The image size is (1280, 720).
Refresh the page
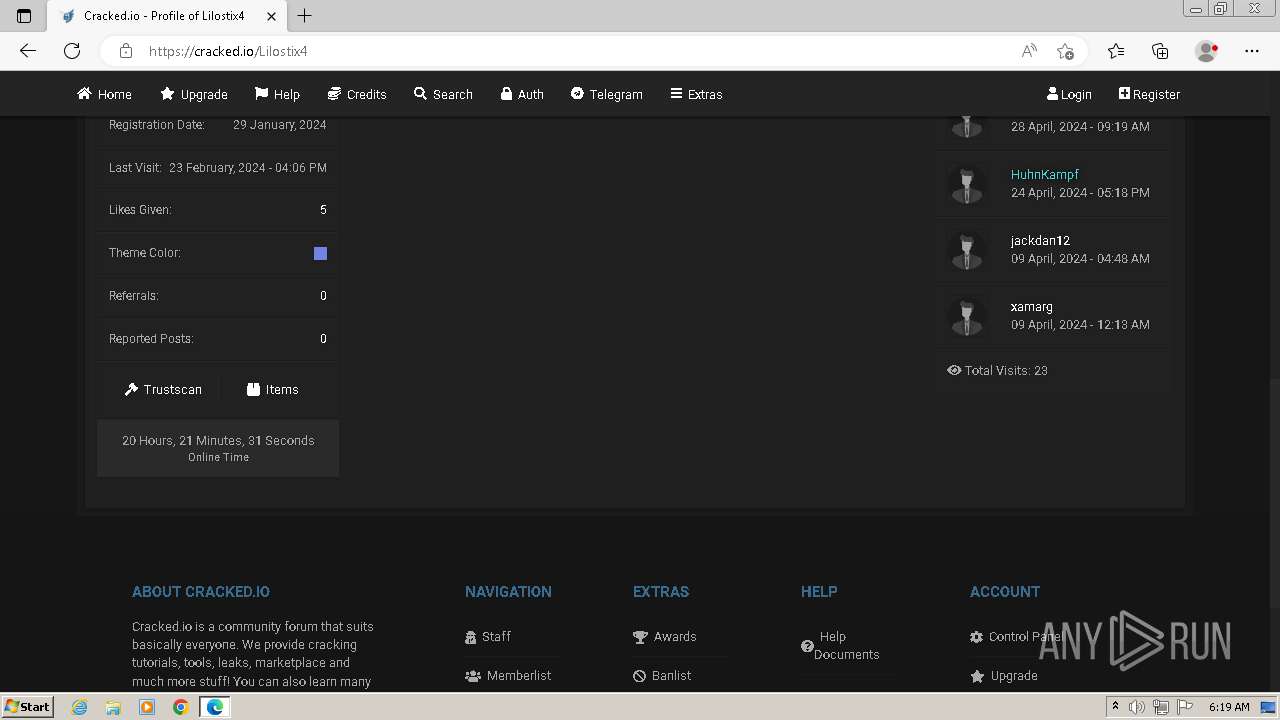[72, 51]
